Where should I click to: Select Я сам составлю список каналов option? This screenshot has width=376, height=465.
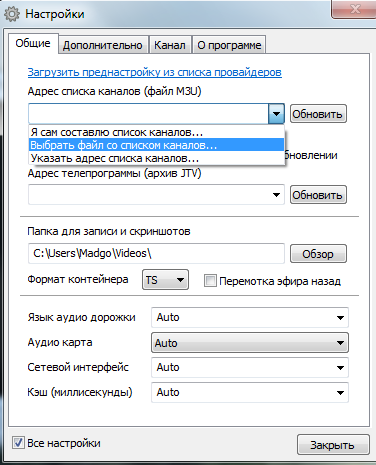click(x=156, y=132)
